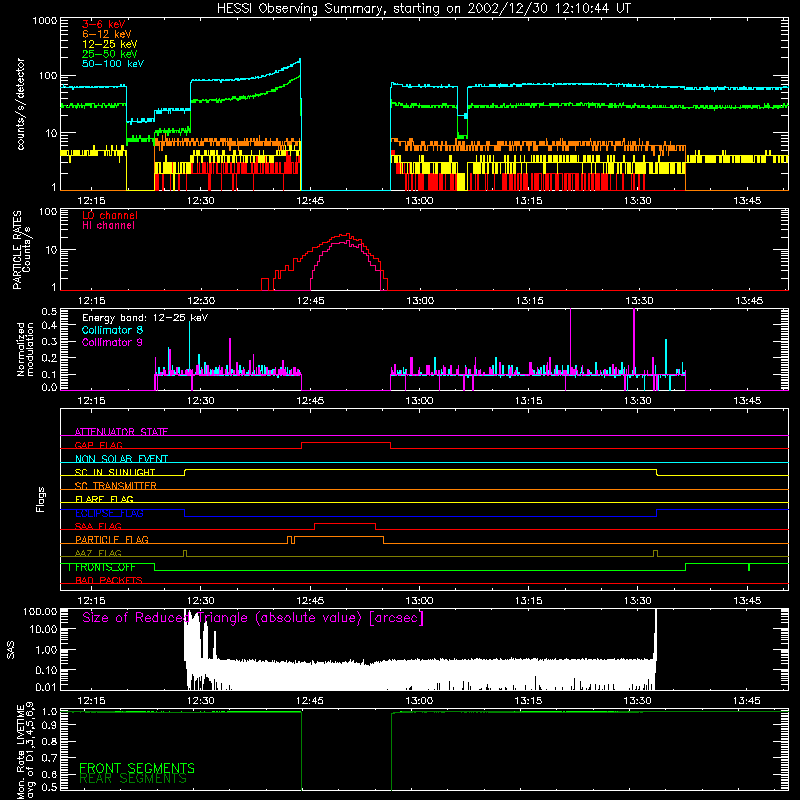Click the HESSI Observing Summary title text
This screenshot has height=800, width=800.
pos(423,9)
